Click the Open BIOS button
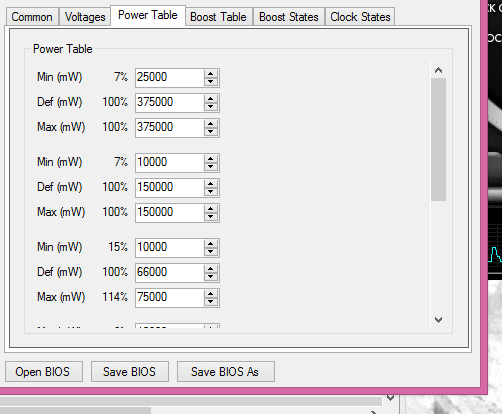The height and width of the screenshot is (414, 502). click(44, 371)
